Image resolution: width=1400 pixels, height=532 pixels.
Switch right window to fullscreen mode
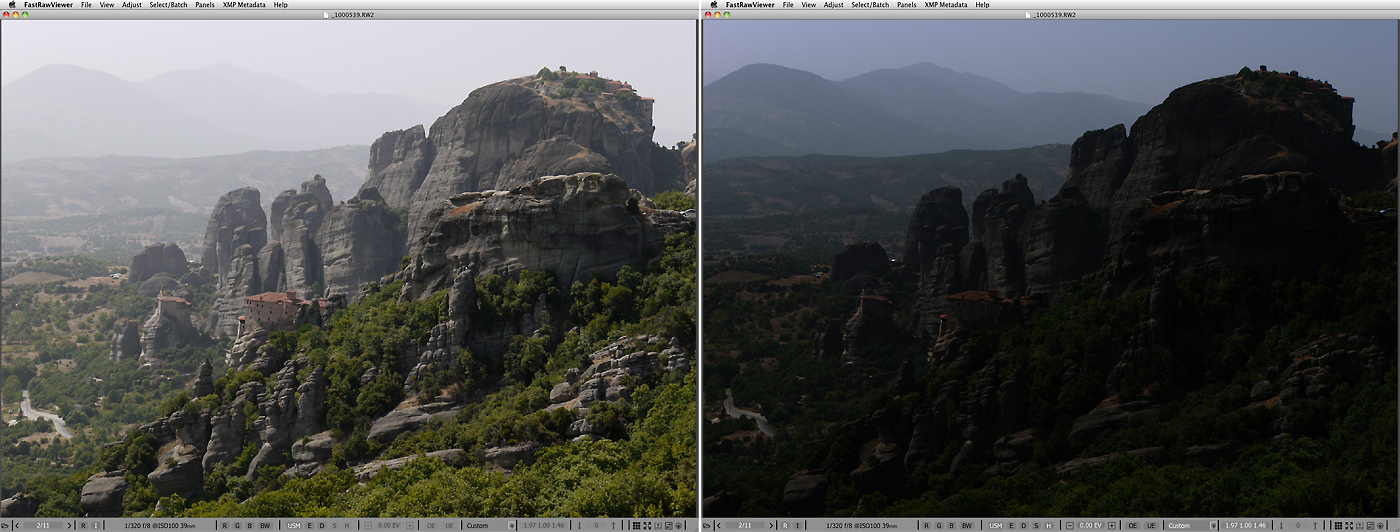click(x=1350, y=525)
